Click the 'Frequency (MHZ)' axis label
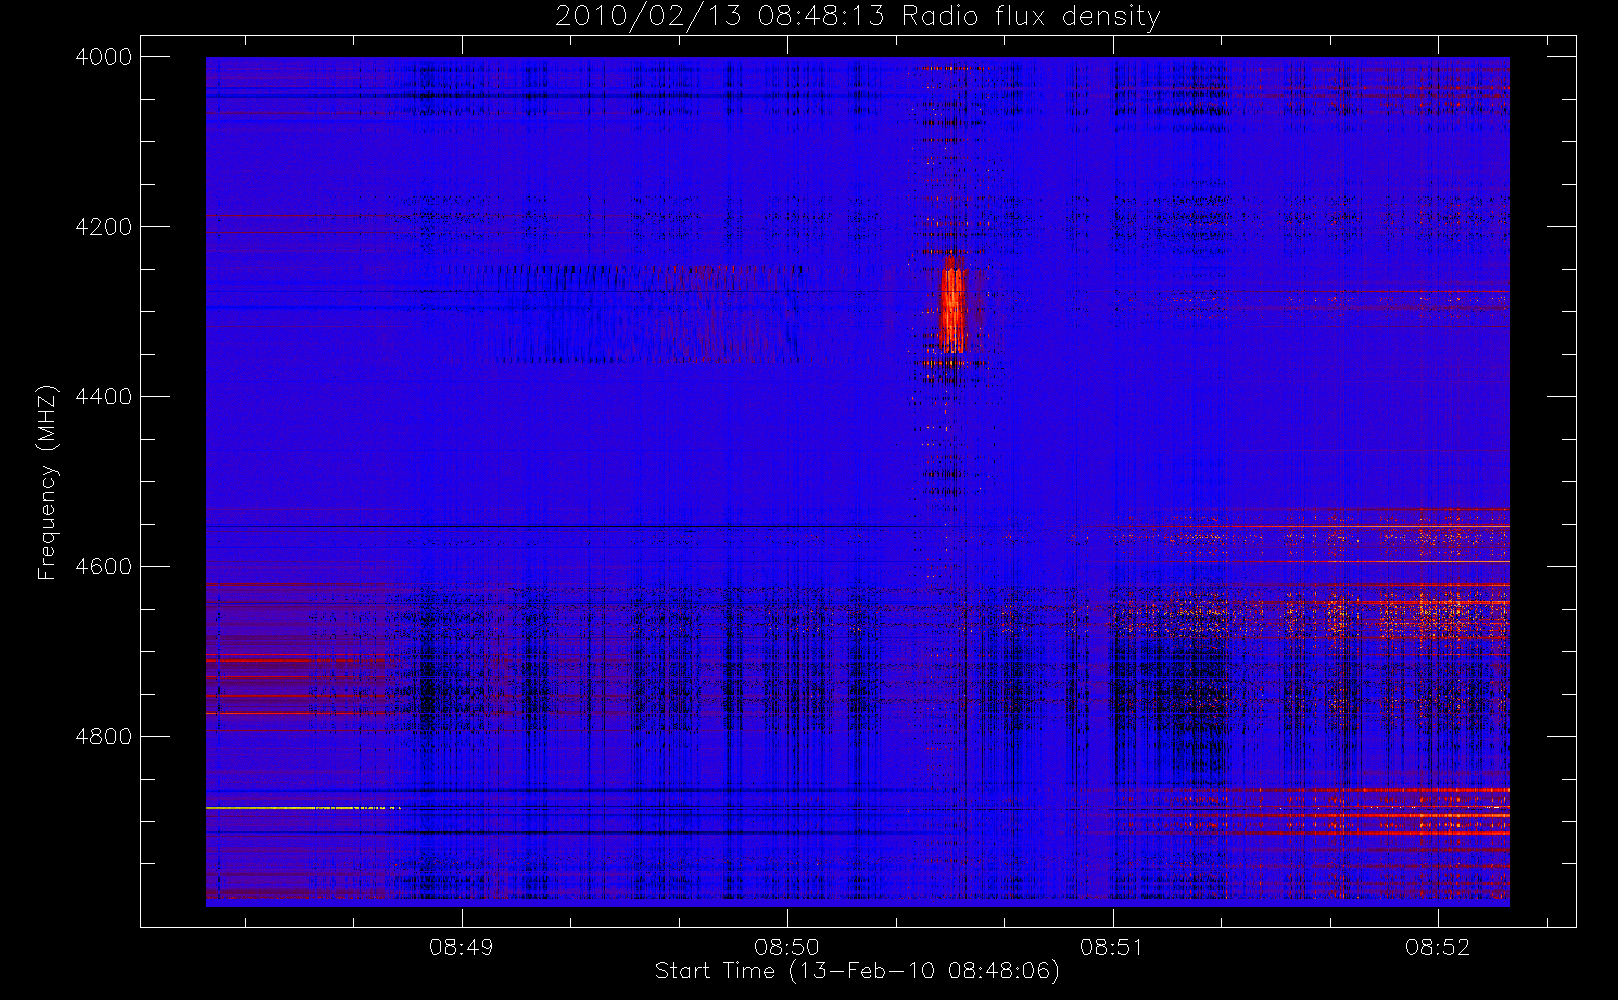The width and height of the screenshot is (1618, 1000). (46, 482)
